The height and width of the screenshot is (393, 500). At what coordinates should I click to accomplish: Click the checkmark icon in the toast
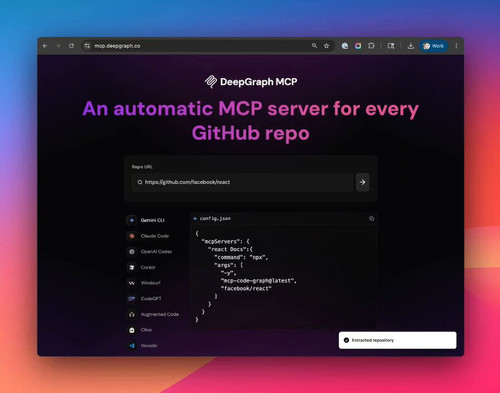coord(346,340)
